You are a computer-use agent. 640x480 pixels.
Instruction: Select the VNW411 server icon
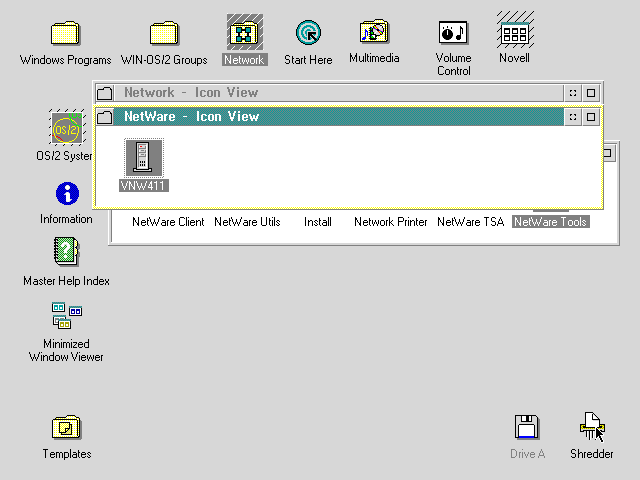tap(144, 158)
